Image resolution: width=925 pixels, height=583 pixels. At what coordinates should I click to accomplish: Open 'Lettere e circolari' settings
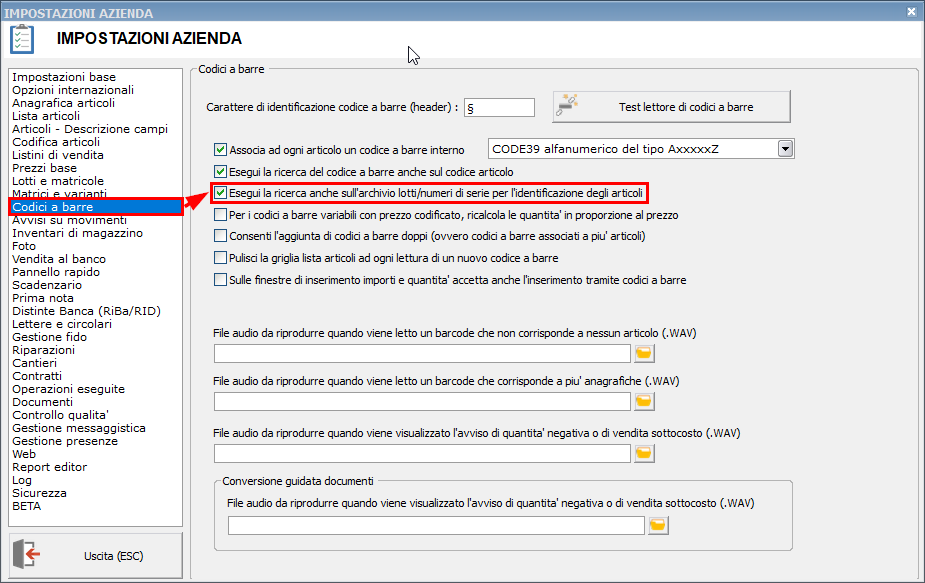tap(62, 324)
